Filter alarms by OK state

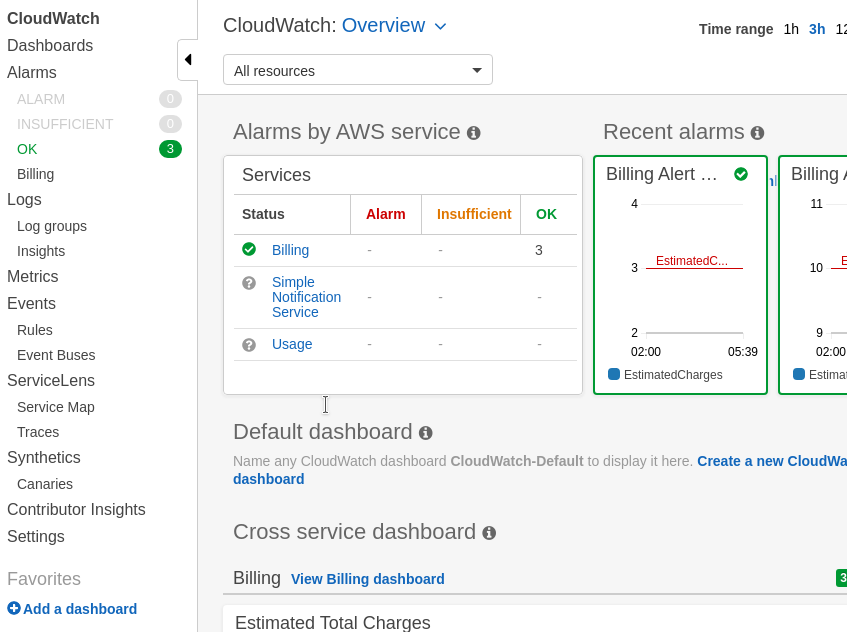click(x=27, y=149)
